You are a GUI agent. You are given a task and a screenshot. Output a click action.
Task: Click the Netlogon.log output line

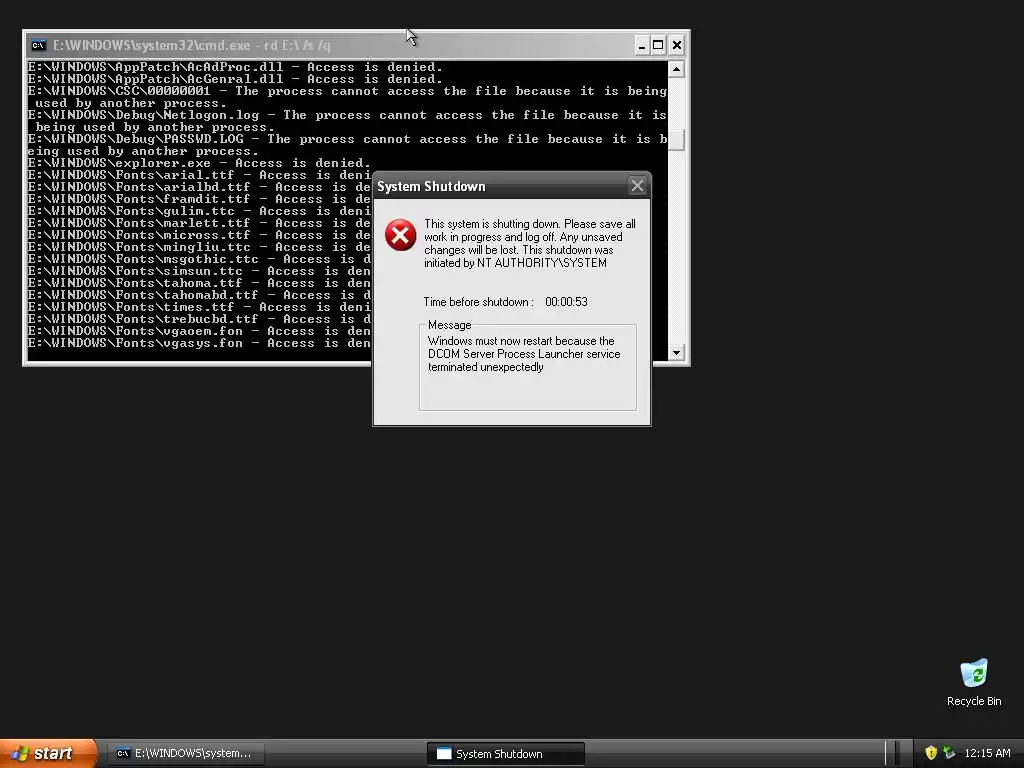[347, 121]
